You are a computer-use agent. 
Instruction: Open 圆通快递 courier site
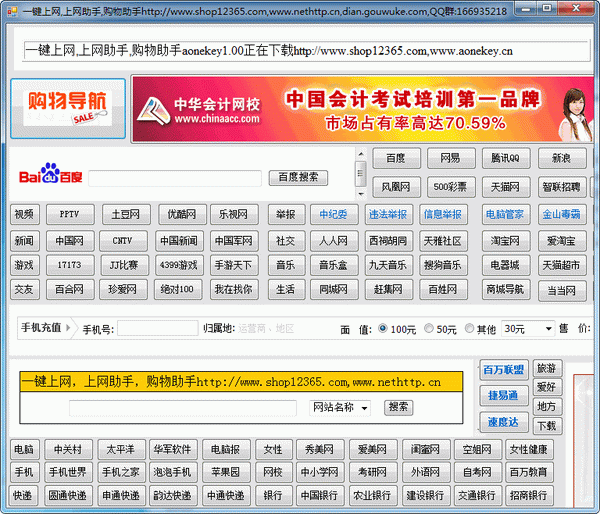click(68, 496)
